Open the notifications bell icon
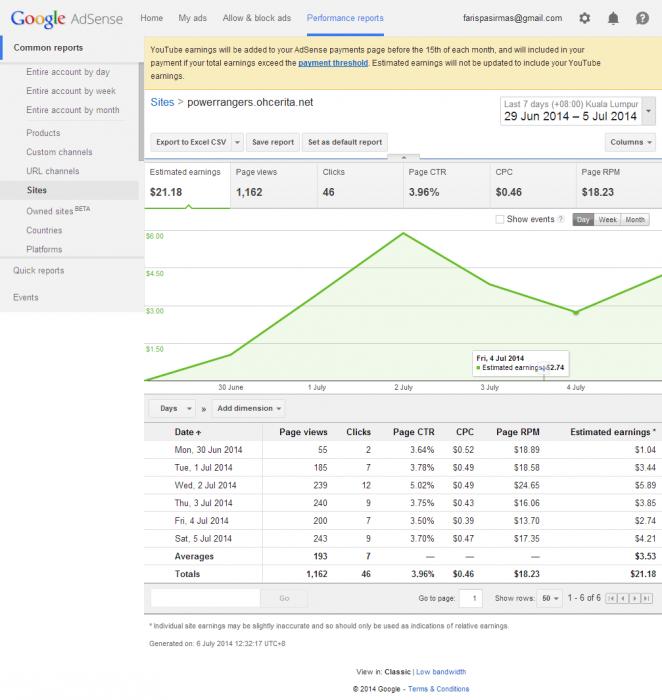Viewport: 662px width, 700px height. 613,18
